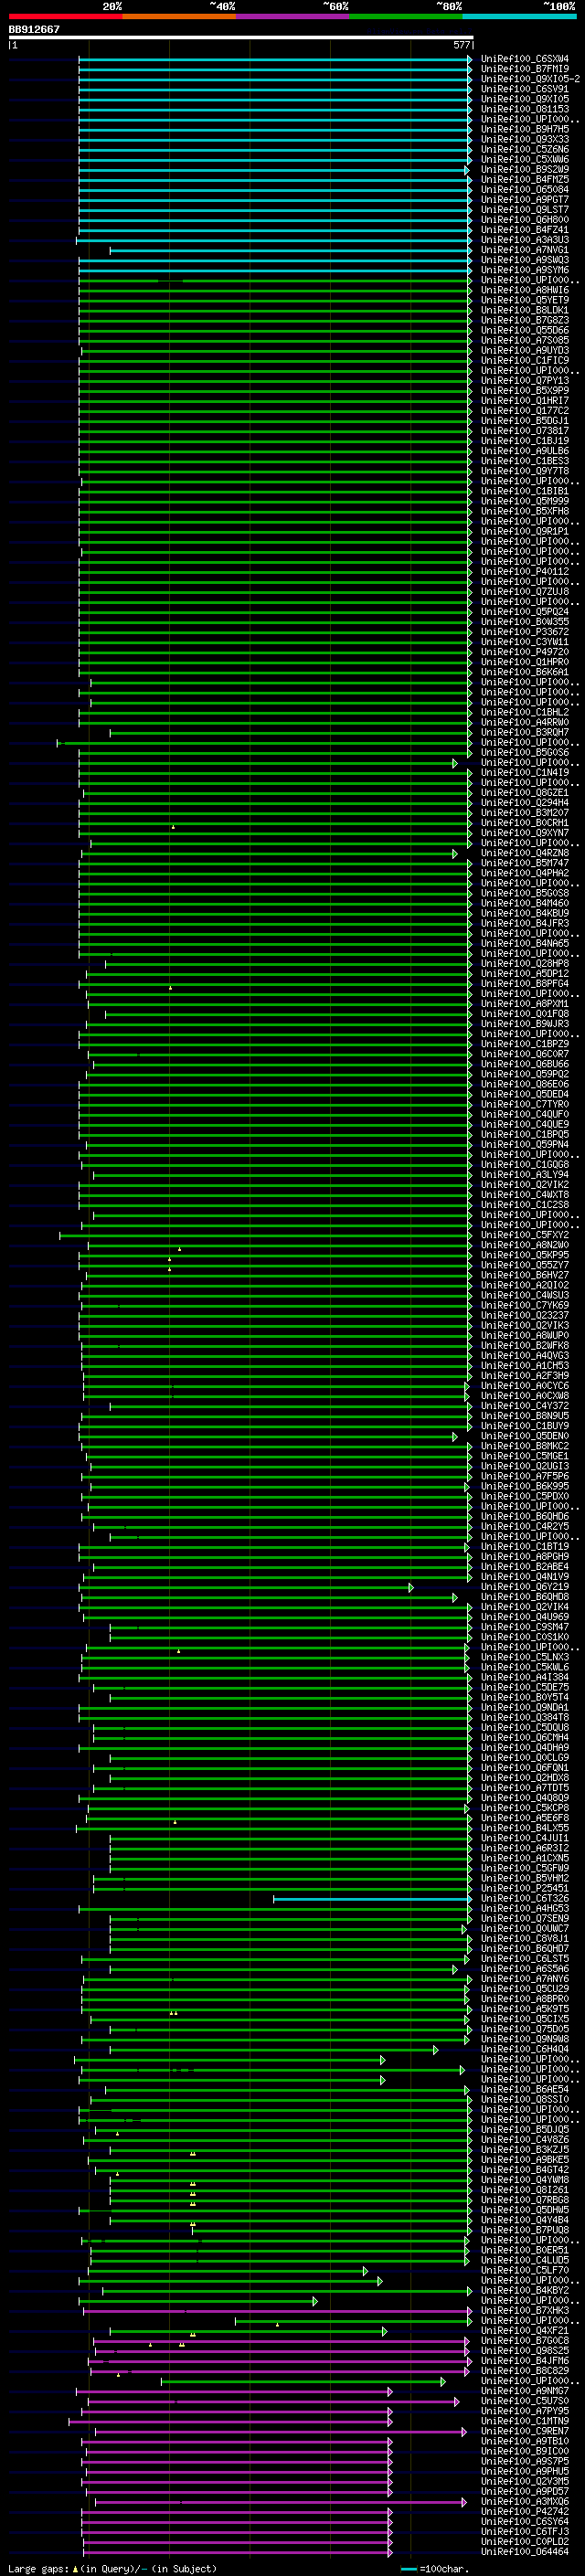Select the UniRef100_A4I384 label
Image resolution: width=585 pixels, height=2576 pixels.
tap(525, 1677)
